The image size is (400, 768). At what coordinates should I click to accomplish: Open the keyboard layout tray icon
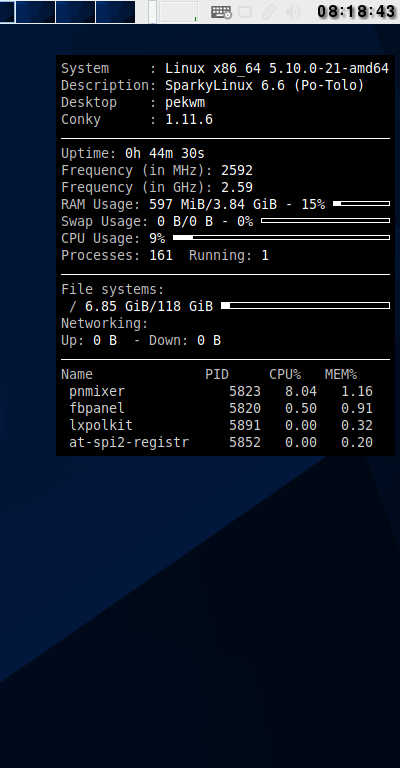(x=221, y=12)
